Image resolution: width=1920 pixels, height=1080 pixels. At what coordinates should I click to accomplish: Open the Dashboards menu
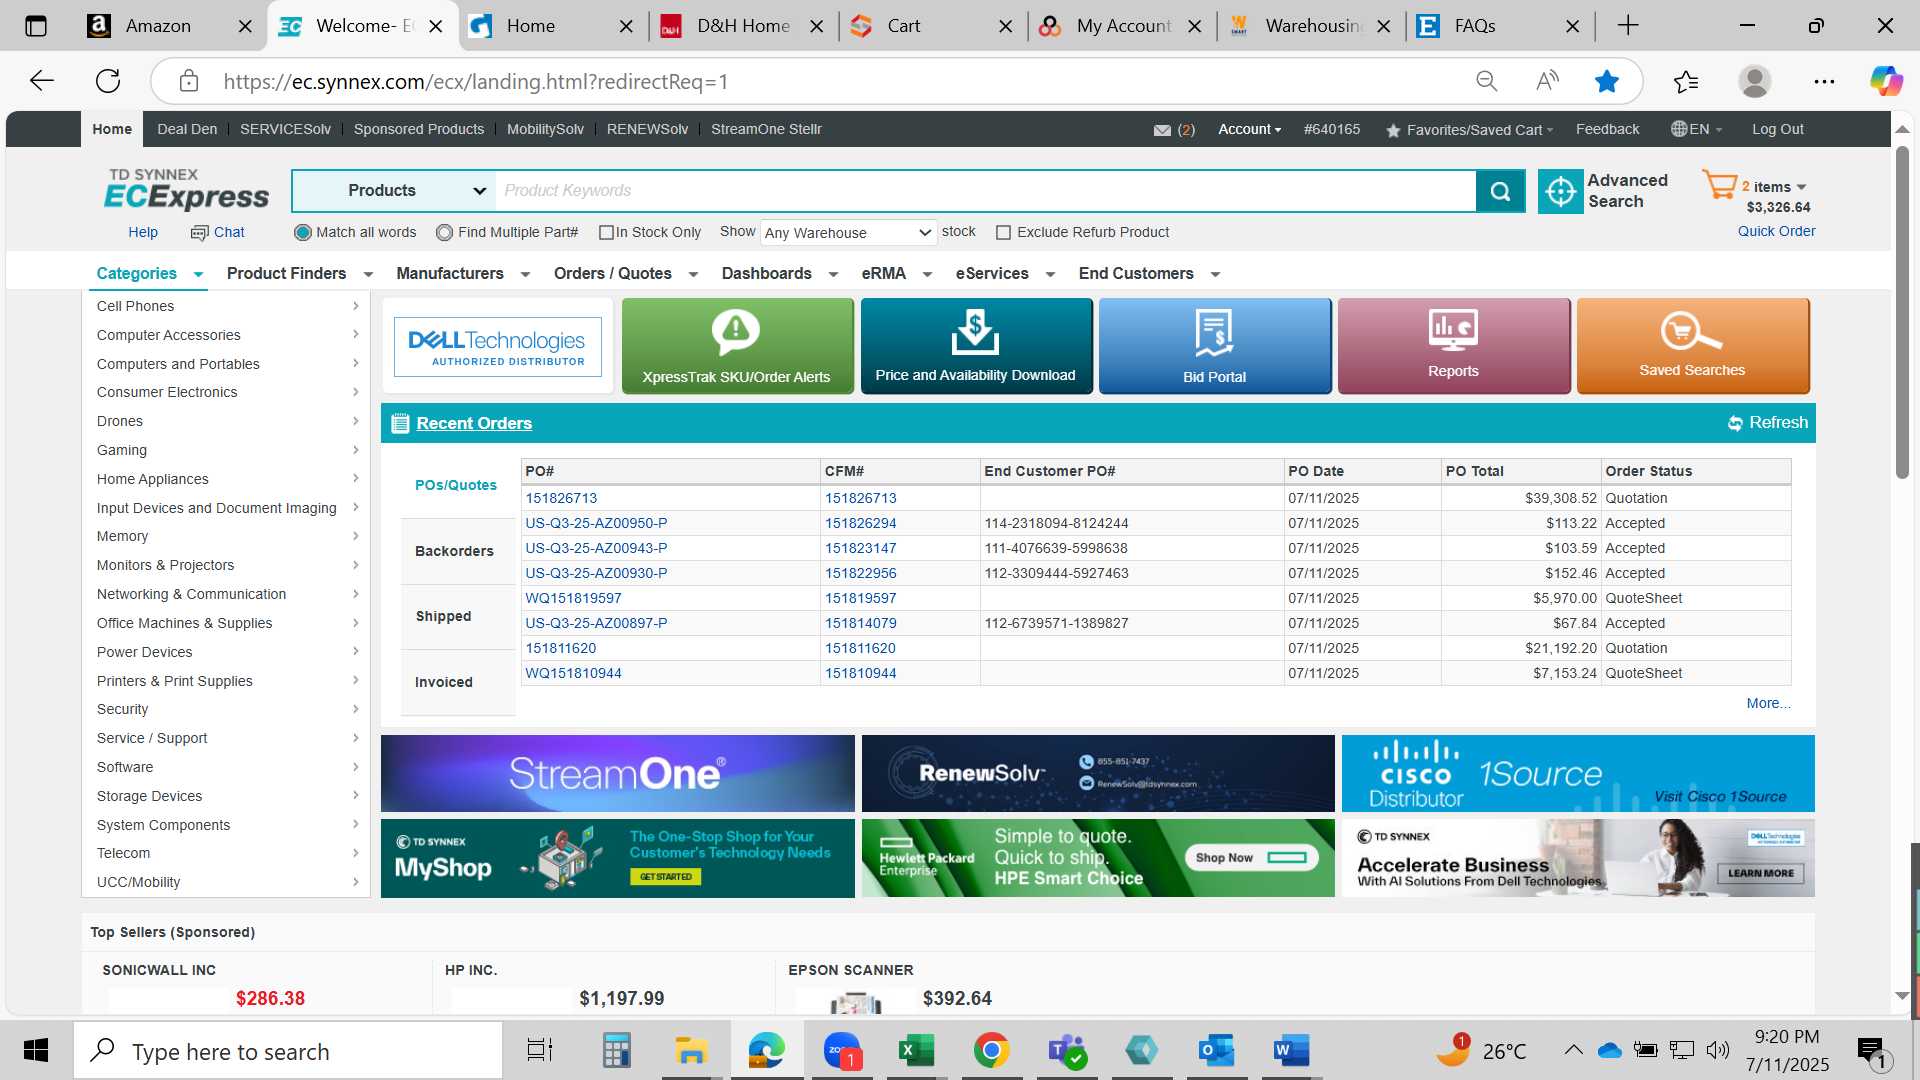(x=779, y=274)
